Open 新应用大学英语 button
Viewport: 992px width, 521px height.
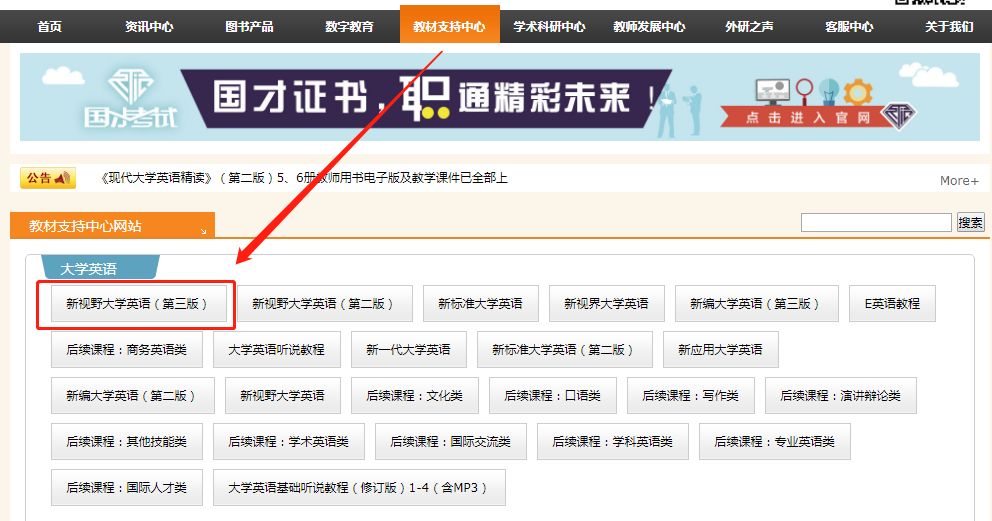[x=721, y=350]
